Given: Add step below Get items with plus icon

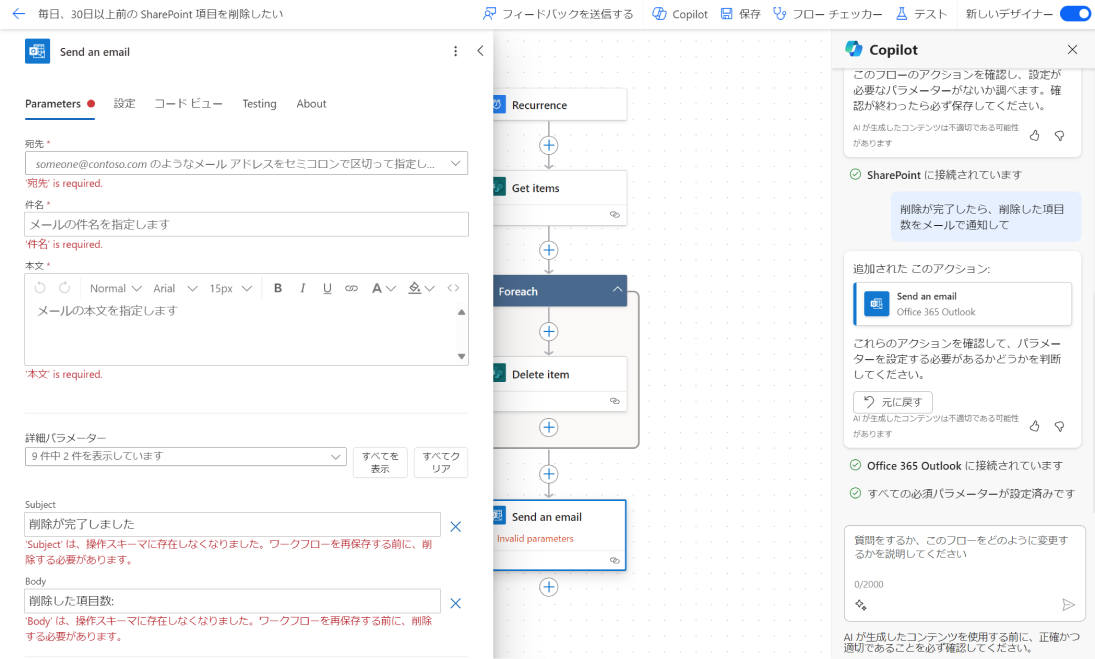Looking at the screenshot, I should pos(549,250).
